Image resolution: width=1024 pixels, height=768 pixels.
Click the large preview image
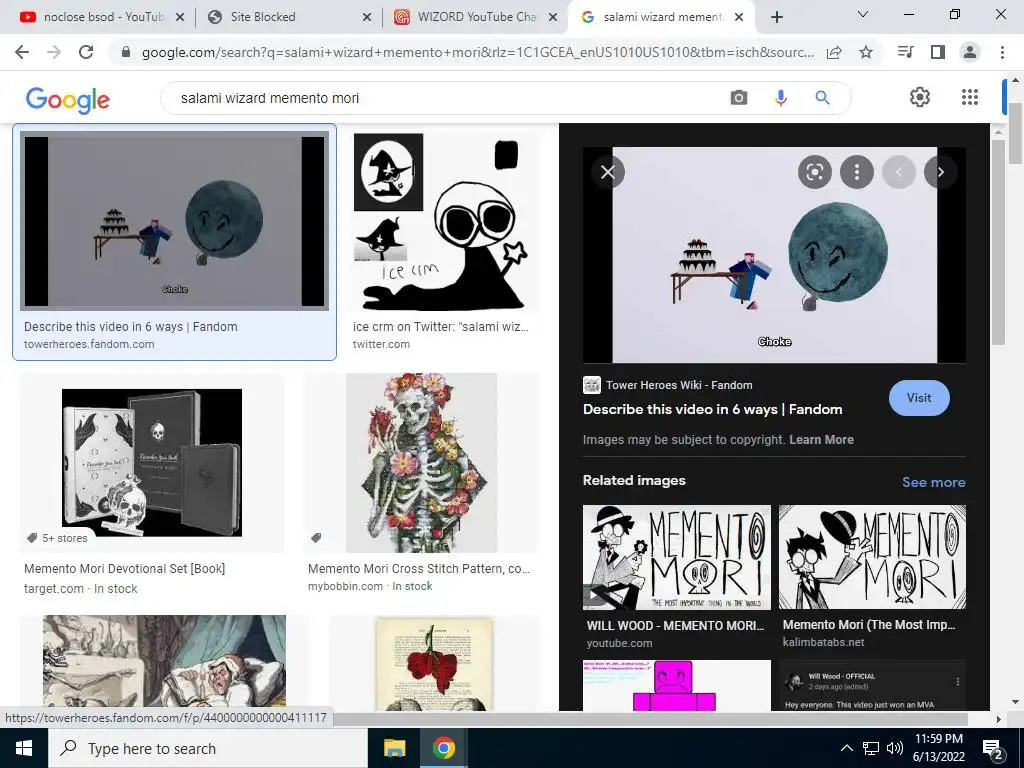tap(774, 255)
